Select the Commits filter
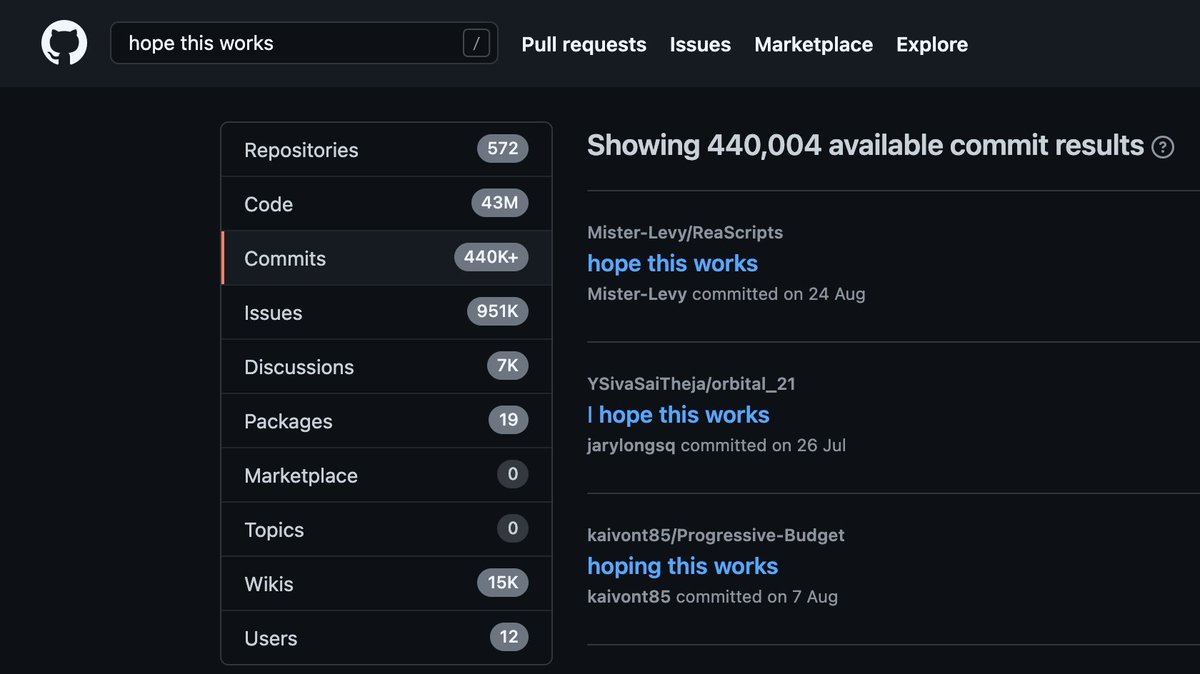The image size is (1200, 674). (x=386, y=258)
